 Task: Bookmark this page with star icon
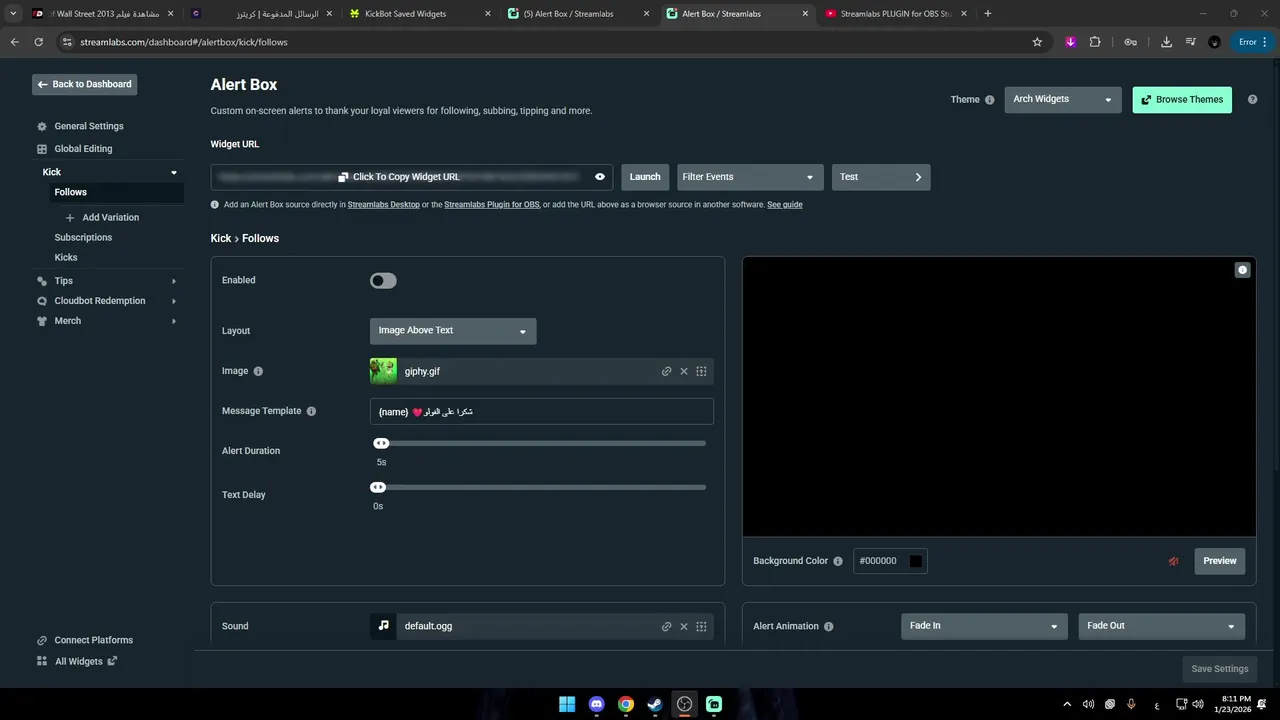tap(1037, 42)
